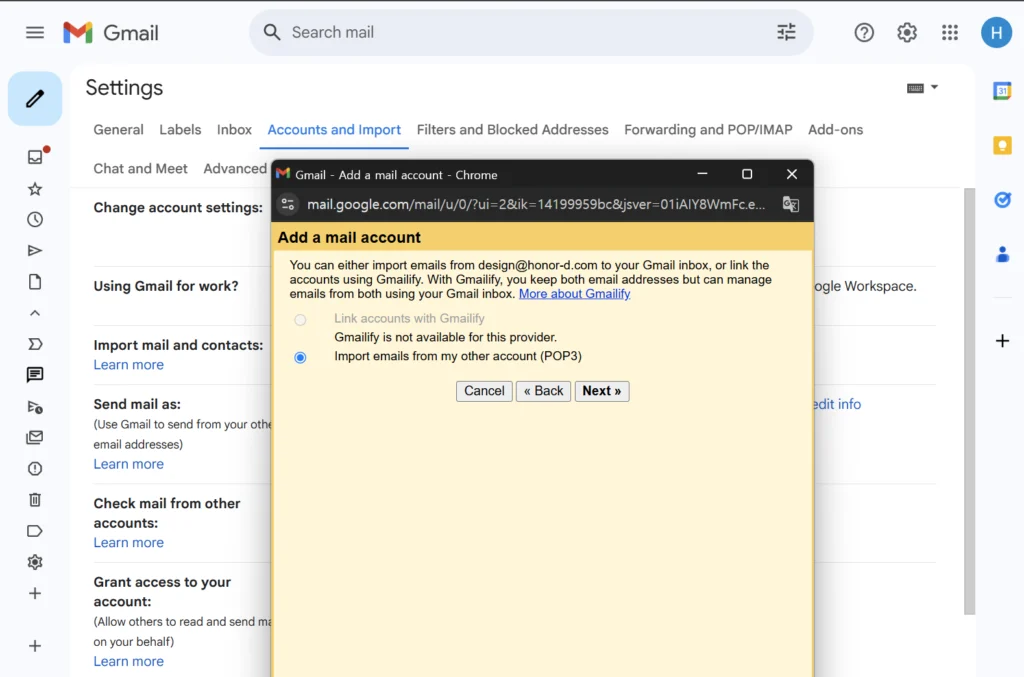The image size is (1024, 677).
Task: Open Manage labels gear in sidebar
Action: pyautogui.click(x=35, y=562)
